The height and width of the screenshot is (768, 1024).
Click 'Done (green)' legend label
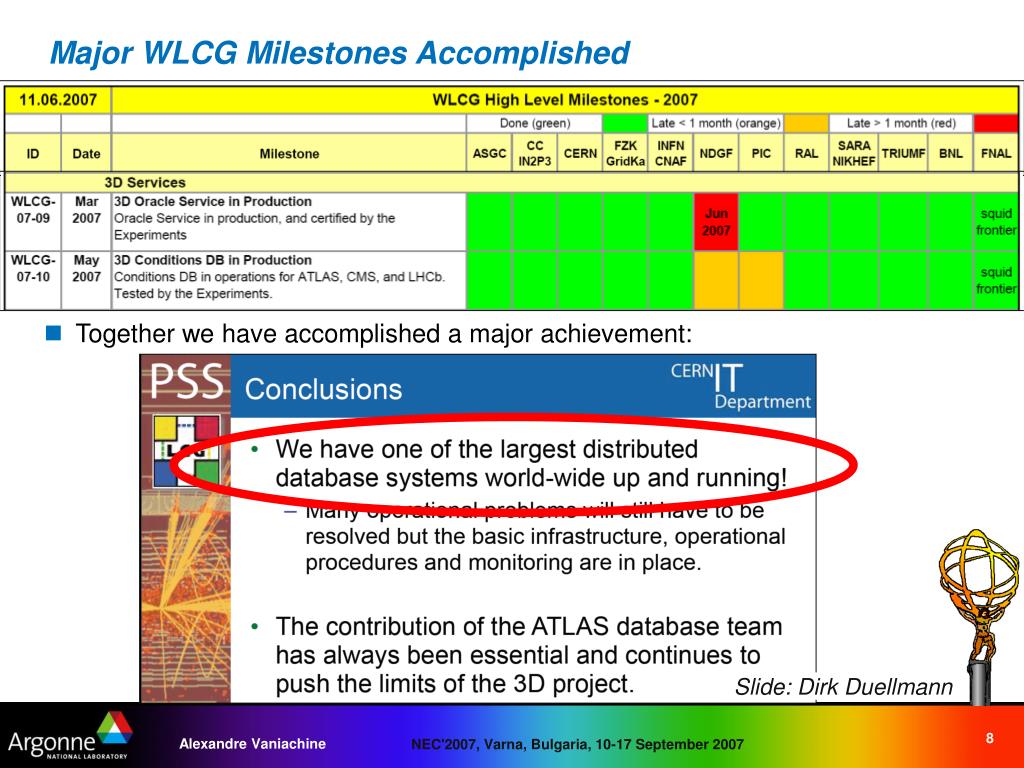[535, 123]
